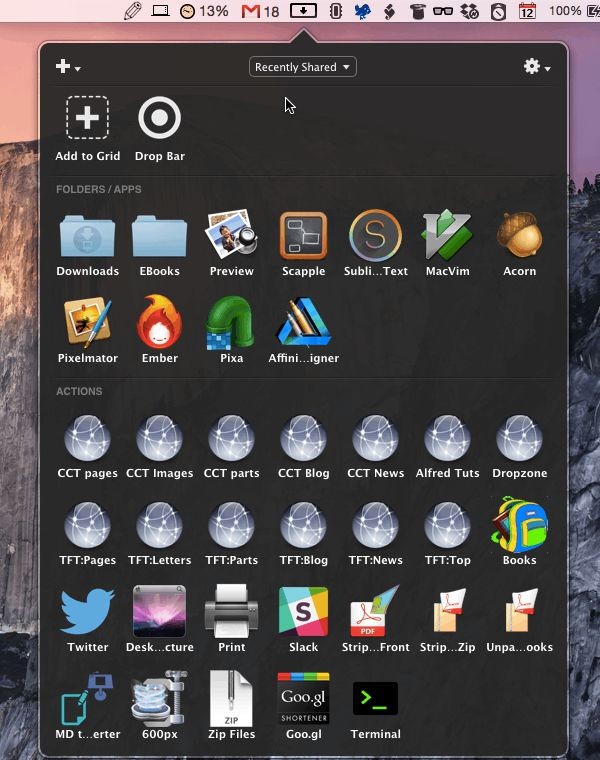The image size is (600, 760).
Task: Select the CCT Images action
Action: (x=159, y=438)
